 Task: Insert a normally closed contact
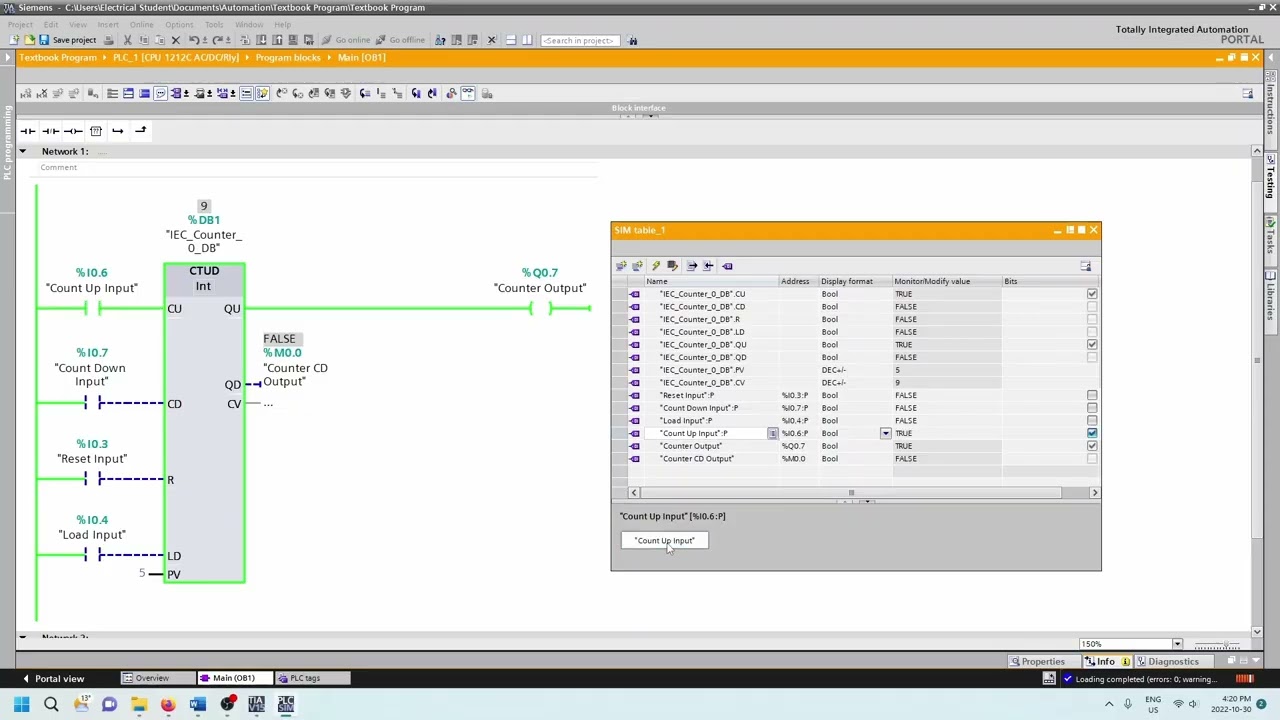[50, 131]
